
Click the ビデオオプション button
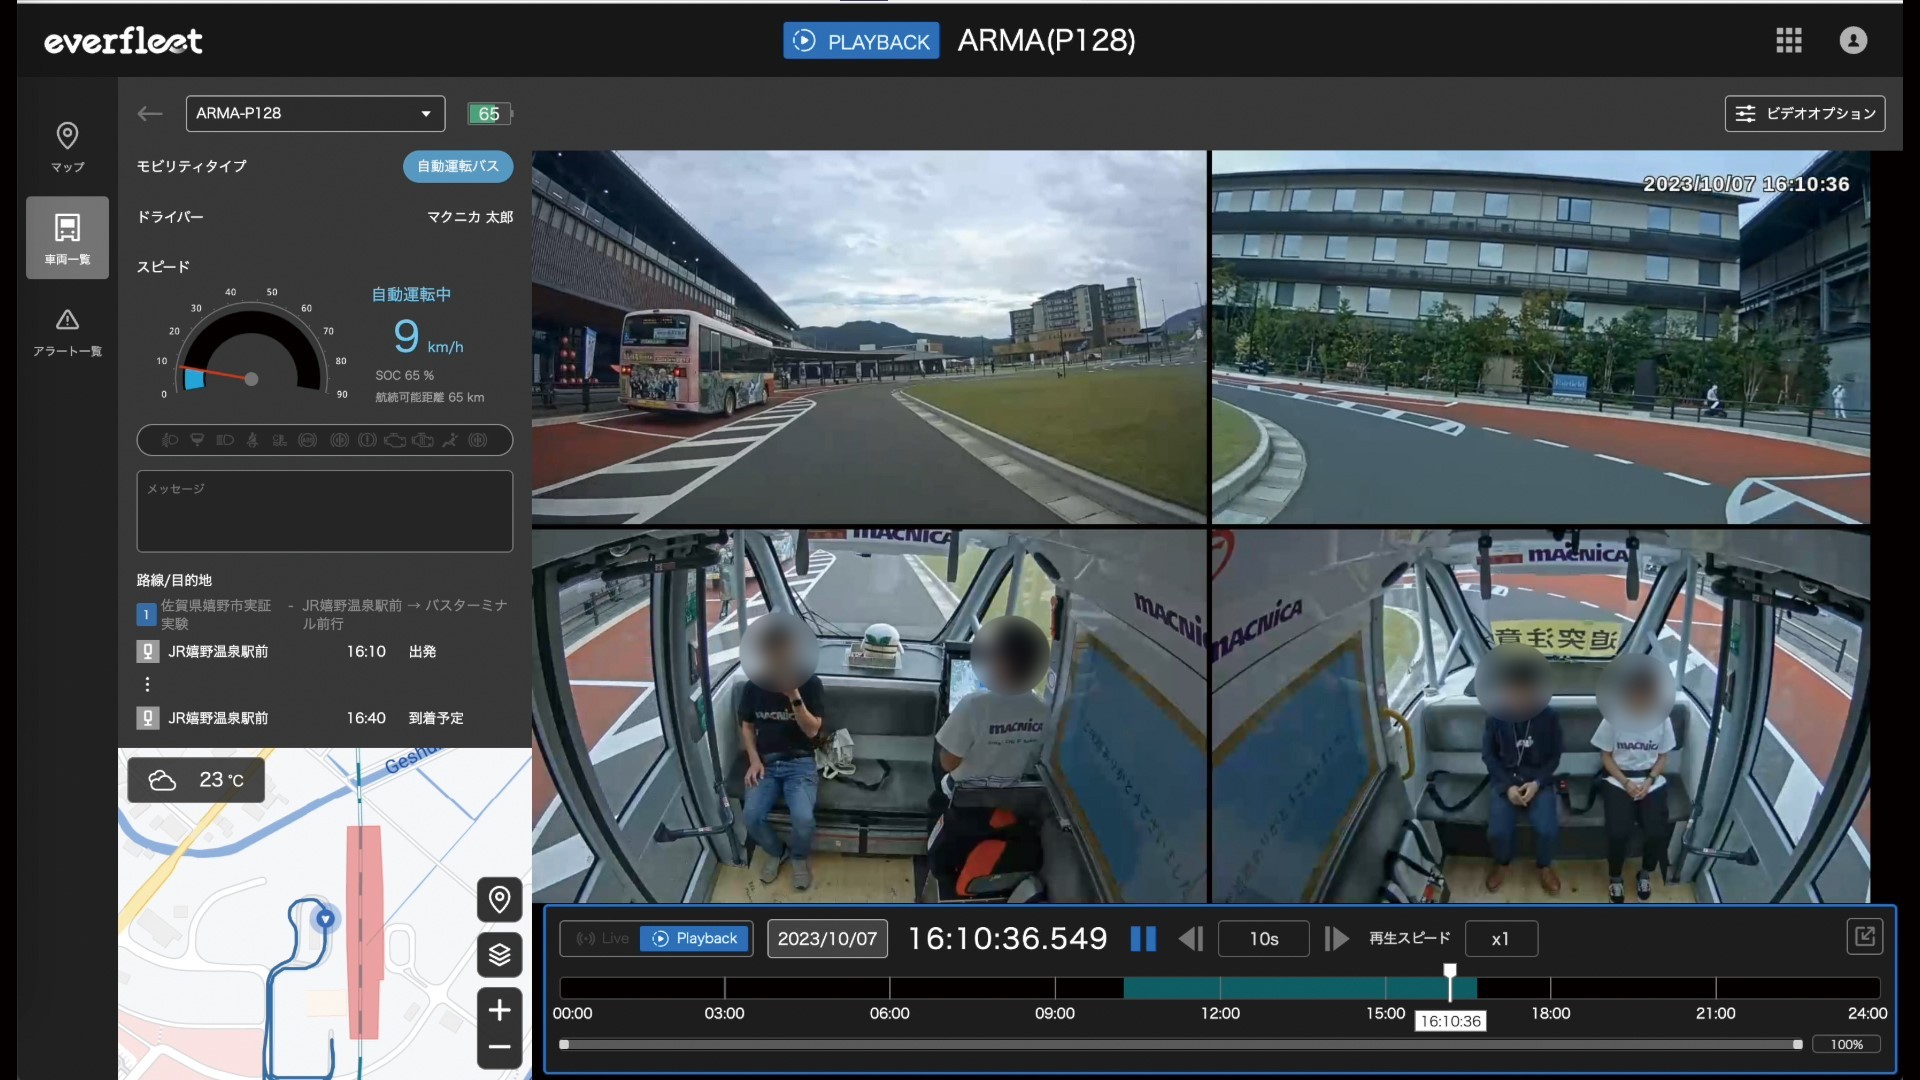click(1804, 114)
